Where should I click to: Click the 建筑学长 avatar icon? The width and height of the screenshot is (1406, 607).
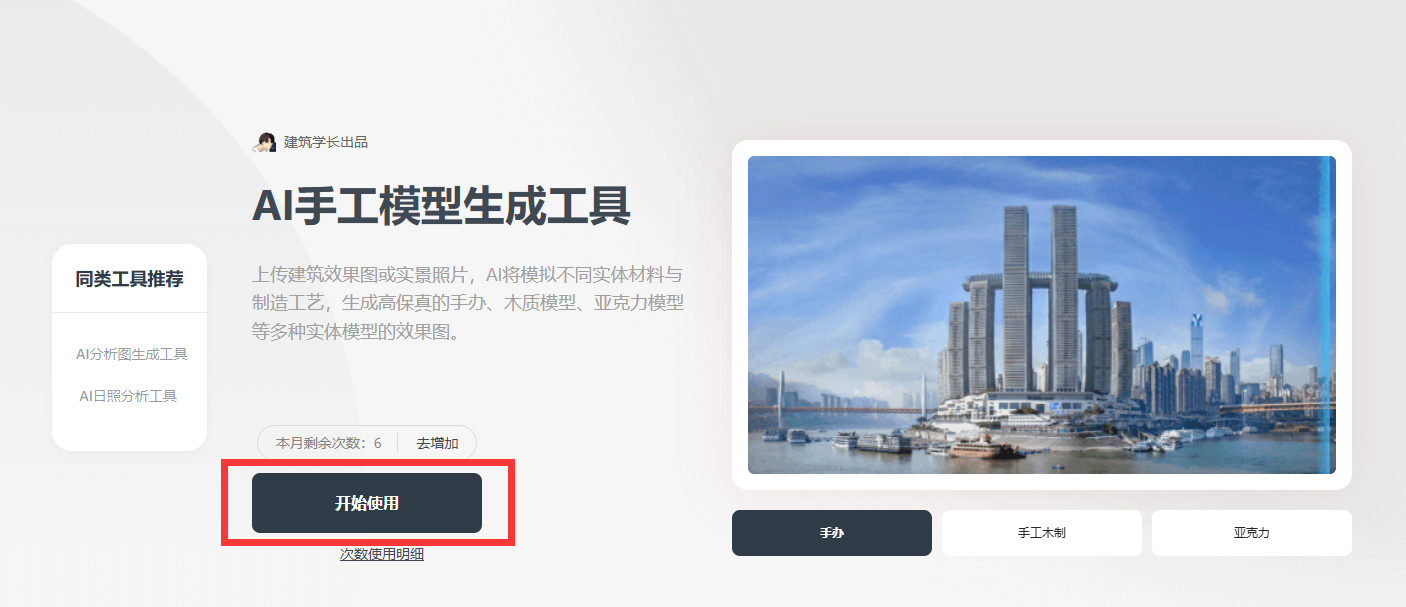coord(265,142)
